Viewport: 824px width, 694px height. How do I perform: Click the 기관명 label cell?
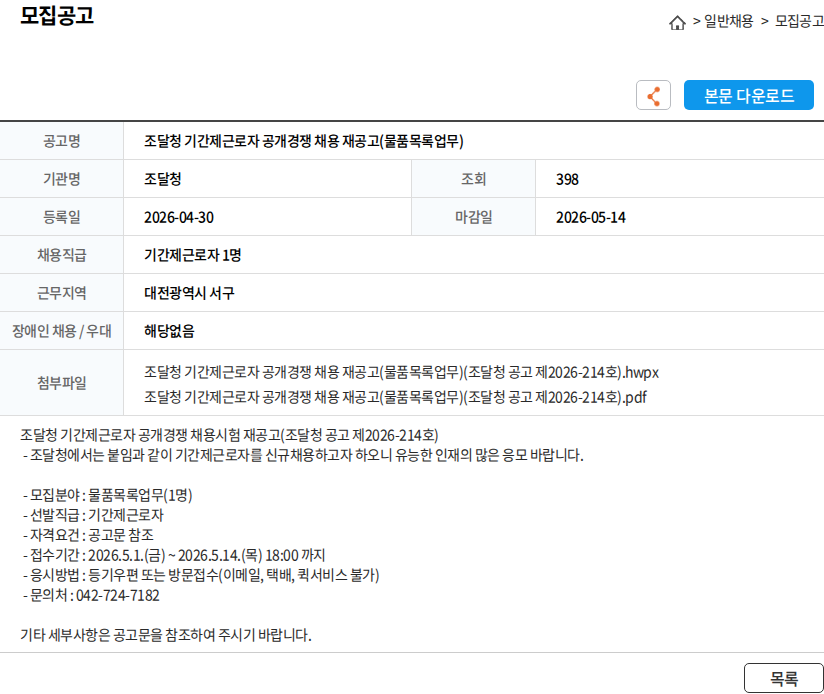coord(61,179)
